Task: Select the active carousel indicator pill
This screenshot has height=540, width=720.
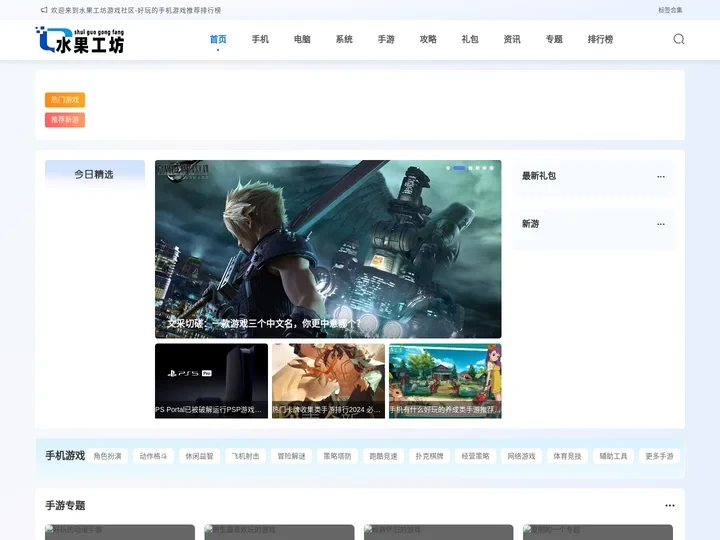Action: pos(459,168)
